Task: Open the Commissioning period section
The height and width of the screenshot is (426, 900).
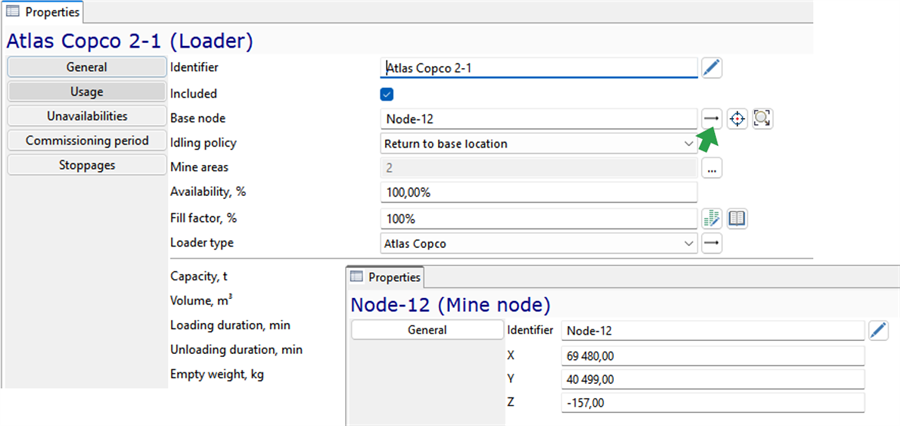Action: coord(87,141)
